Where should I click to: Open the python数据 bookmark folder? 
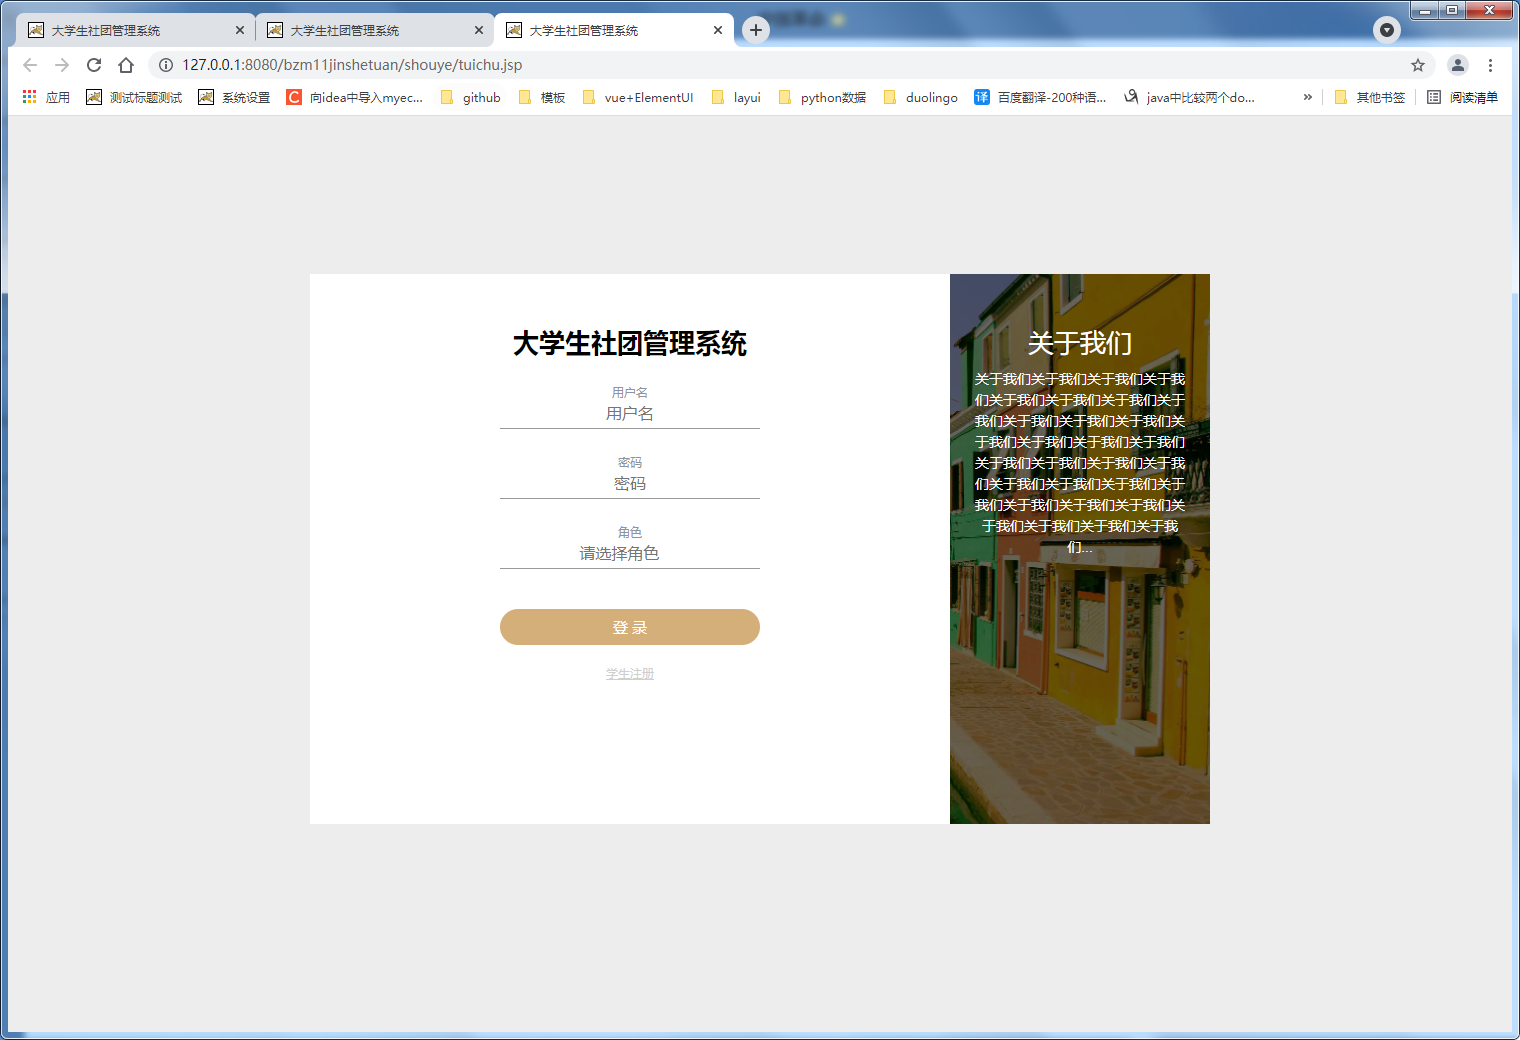[x=822, y=97]
